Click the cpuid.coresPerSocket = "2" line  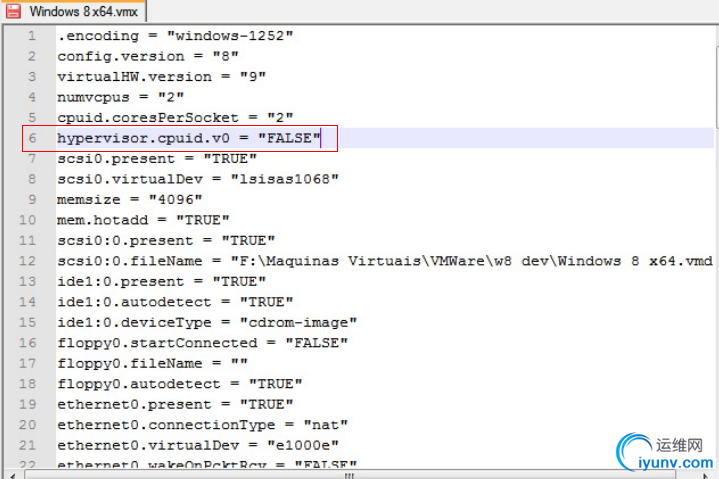[175, 118]
